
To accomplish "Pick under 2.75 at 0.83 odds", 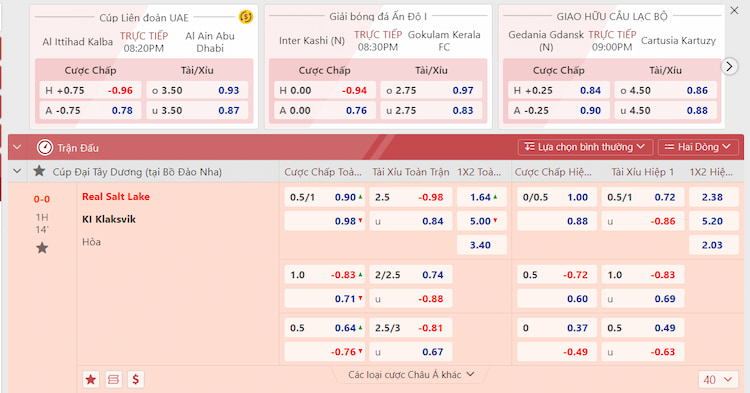I will coord(431,110).
